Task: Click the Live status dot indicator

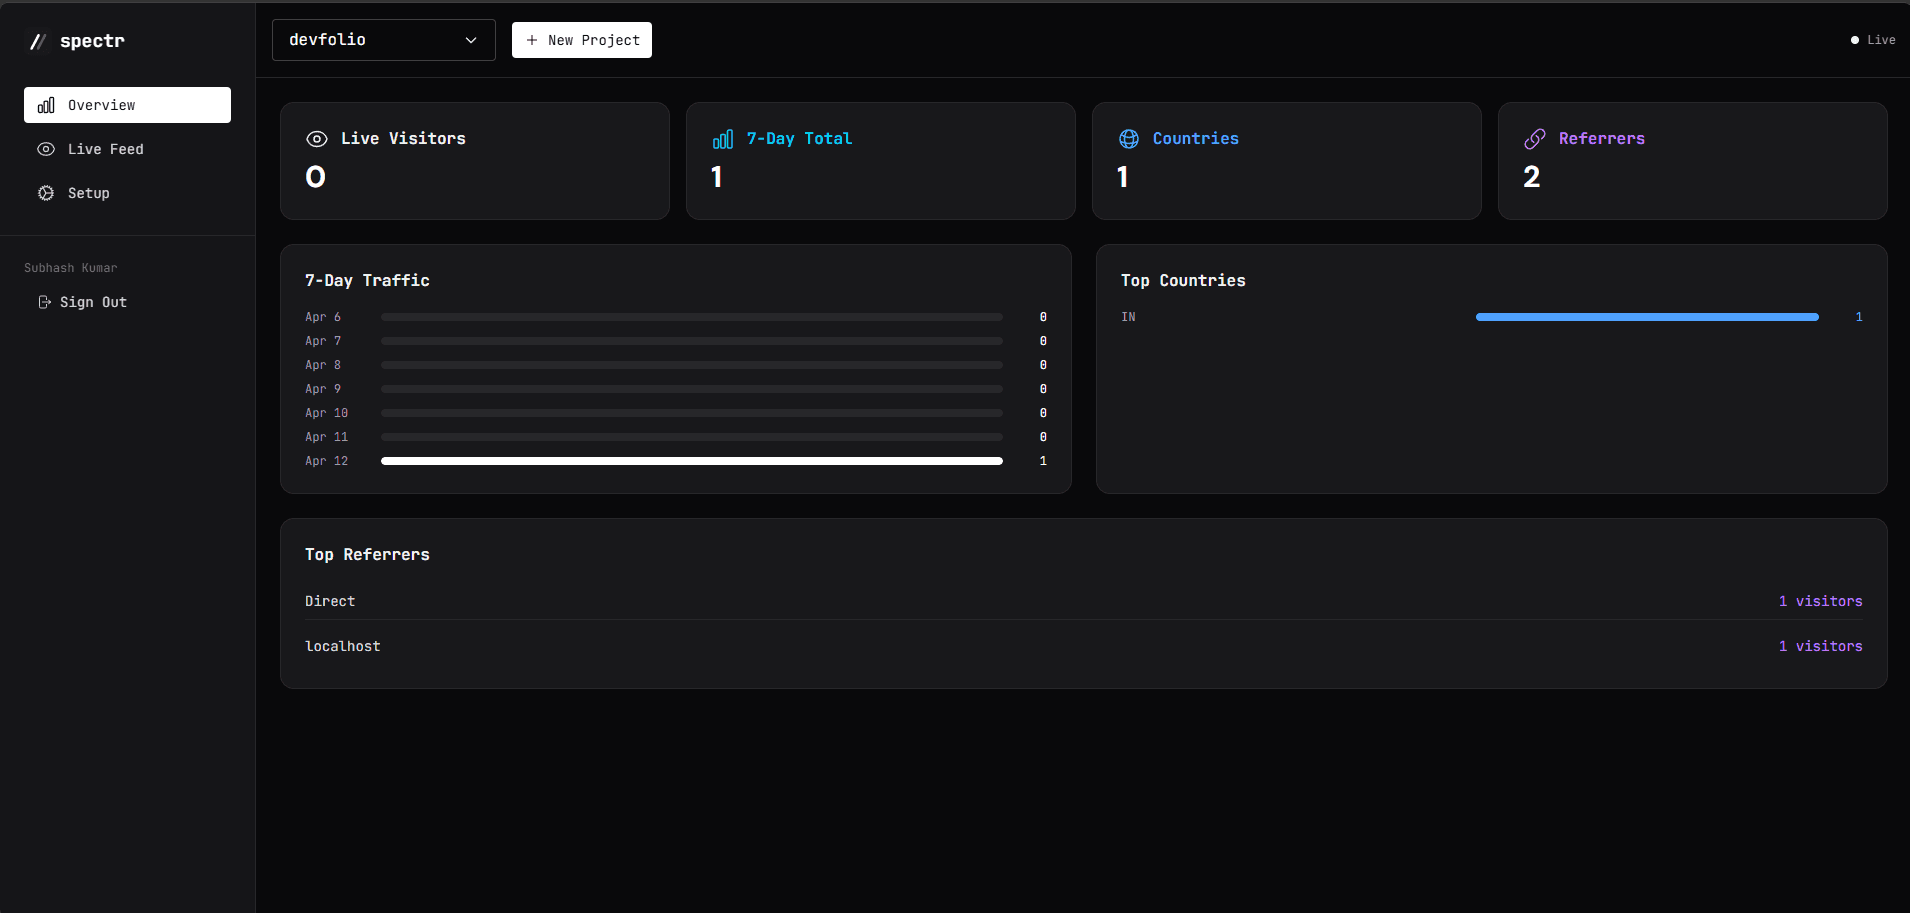Action: (1855, 40)
